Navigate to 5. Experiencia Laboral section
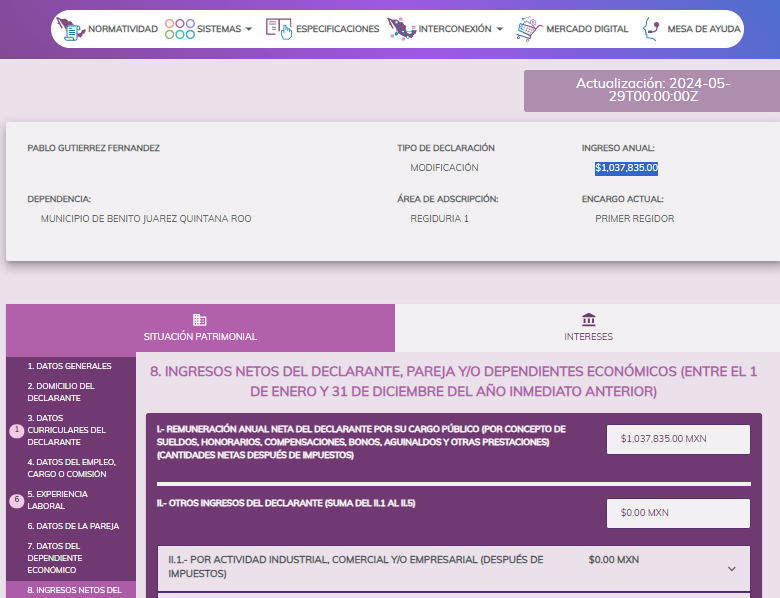The height and width of the screenshot is (598, 780). pos(57,500)
